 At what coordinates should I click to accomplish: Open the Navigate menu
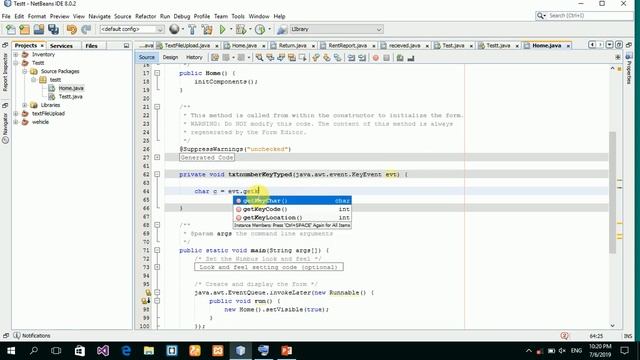coord(99,16)
